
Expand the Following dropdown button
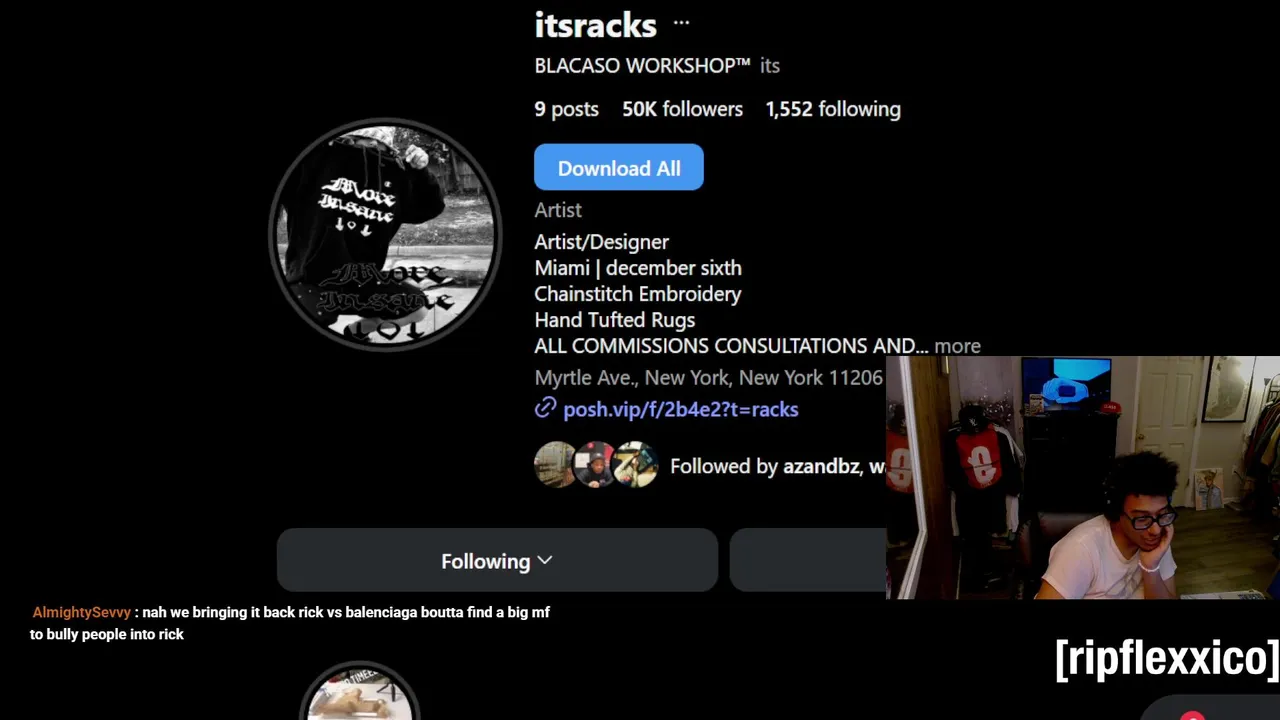click(497, 561)
